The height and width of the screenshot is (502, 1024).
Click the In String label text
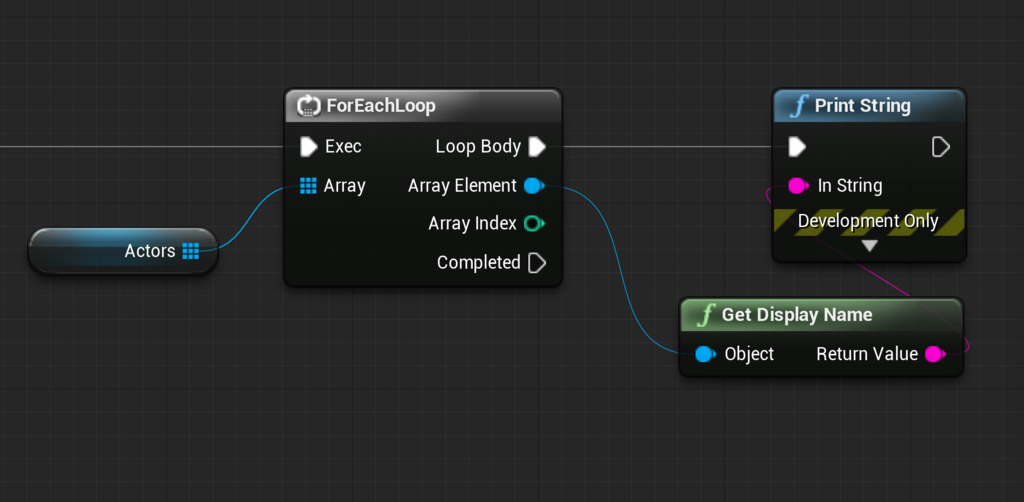click(x=850, y=186)
